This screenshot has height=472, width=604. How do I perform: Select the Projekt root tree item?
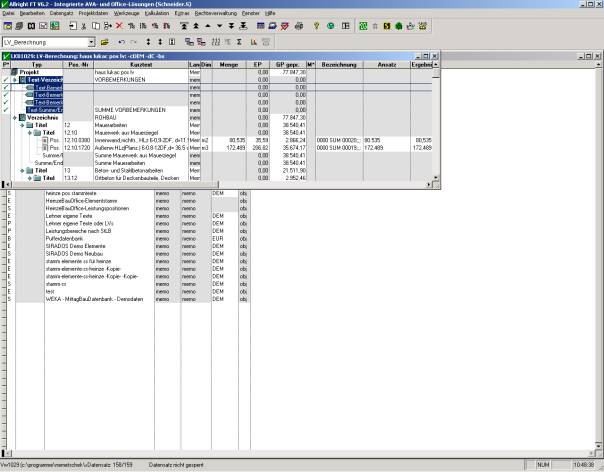point(29,72)
